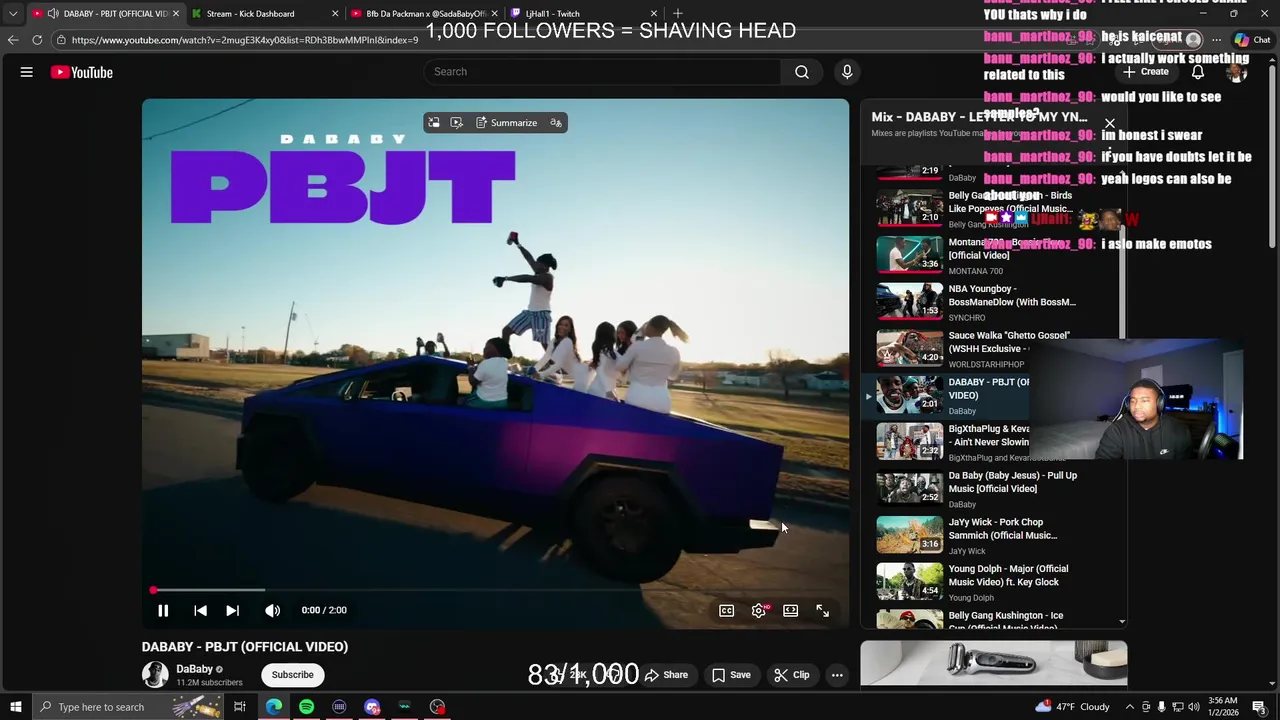Mute the video with the volume icon
Image resolution: width=1280 pixels, height=720 pixels.
(x=272, y=610)
